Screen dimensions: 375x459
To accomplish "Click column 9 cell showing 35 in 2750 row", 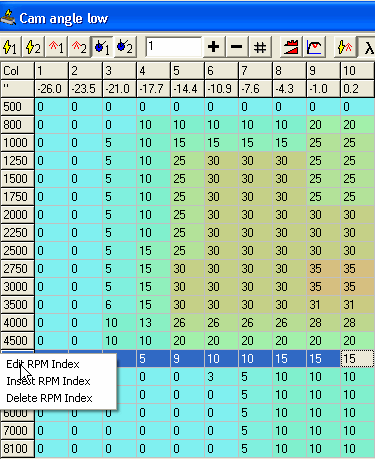I will (x=323, y=269).
